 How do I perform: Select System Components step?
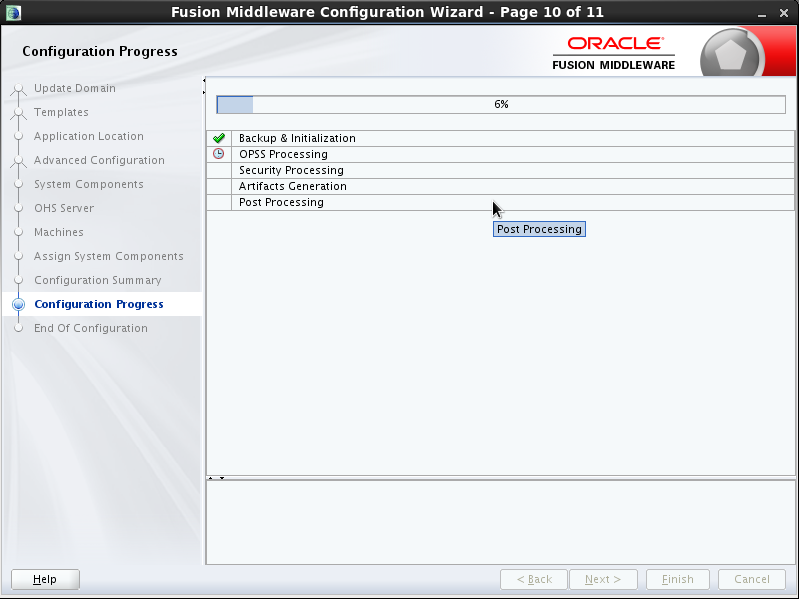[x=89, y=184]
